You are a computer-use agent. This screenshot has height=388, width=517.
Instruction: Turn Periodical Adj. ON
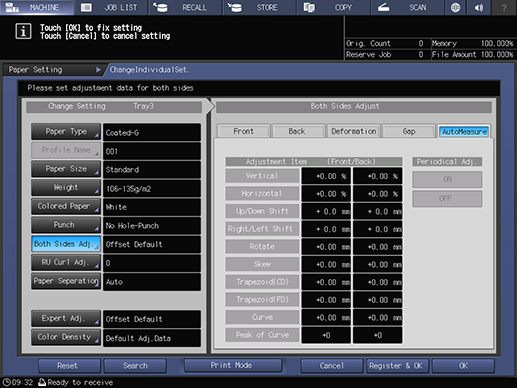coord(447,179)
